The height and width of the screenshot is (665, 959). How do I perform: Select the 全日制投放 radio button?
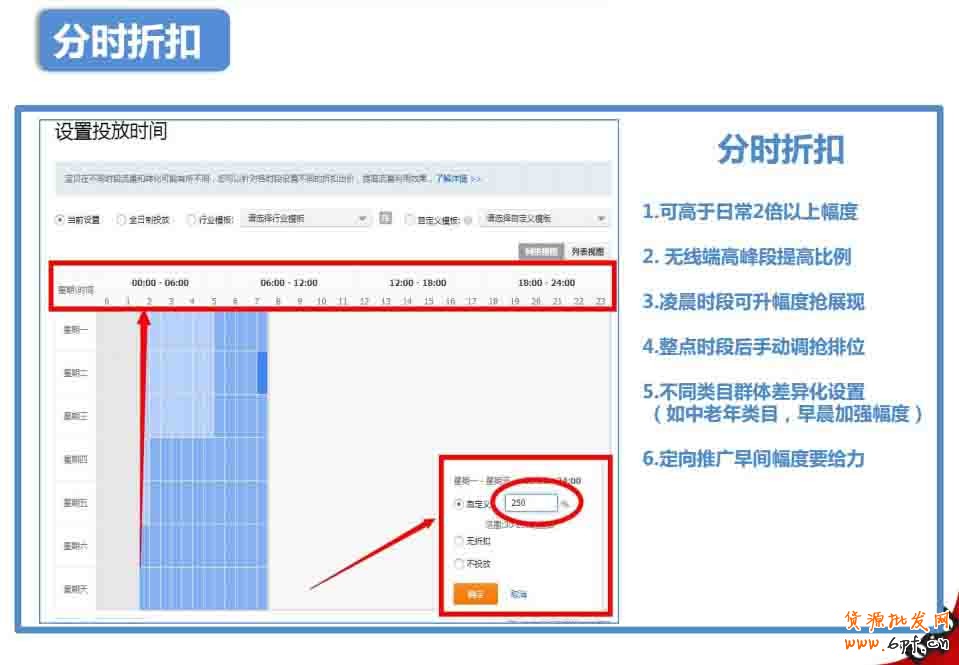point(122,220)
